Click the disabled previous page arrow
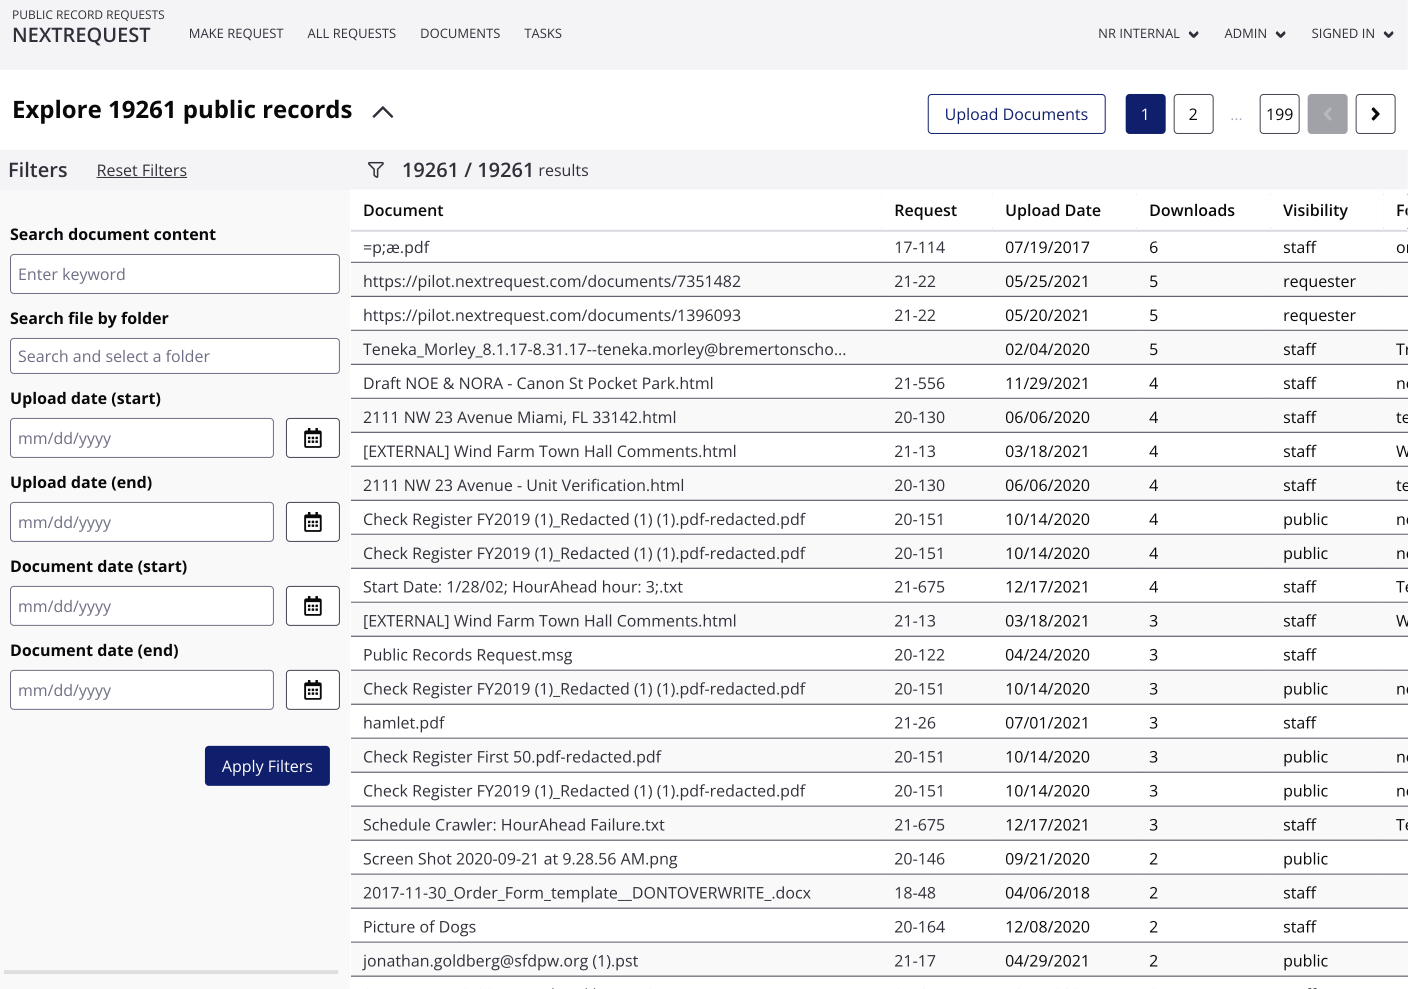1410x989 pixels. [x=1327, y=114]
